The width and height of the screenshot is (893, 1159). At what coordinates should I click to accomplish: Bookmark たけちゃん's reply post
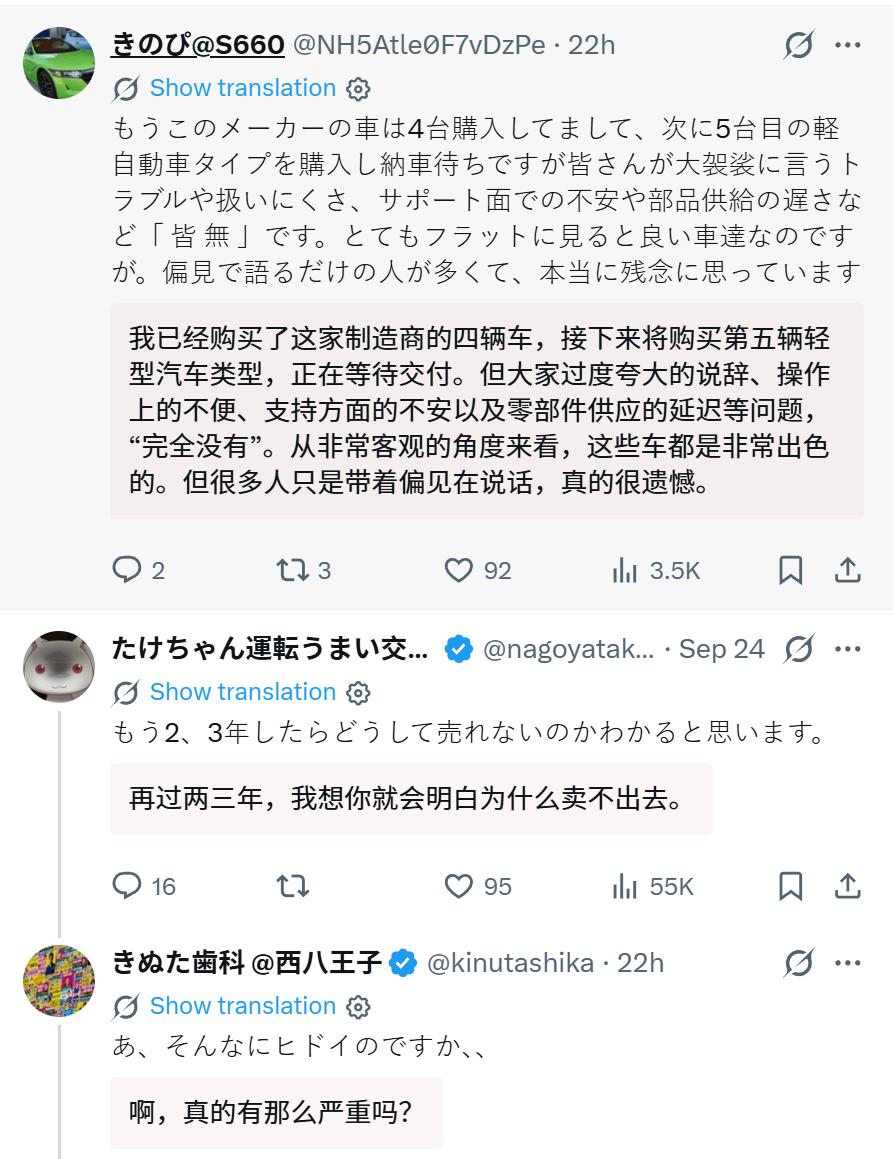coord(790,886)
